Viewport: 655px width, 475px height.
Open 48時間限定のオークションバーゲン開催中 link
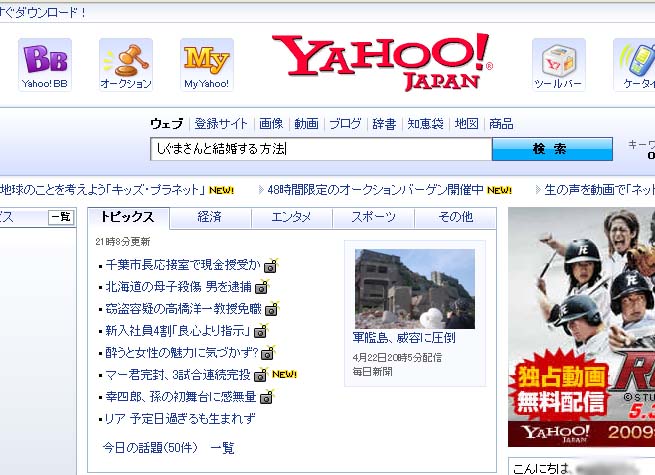point(375,190)
